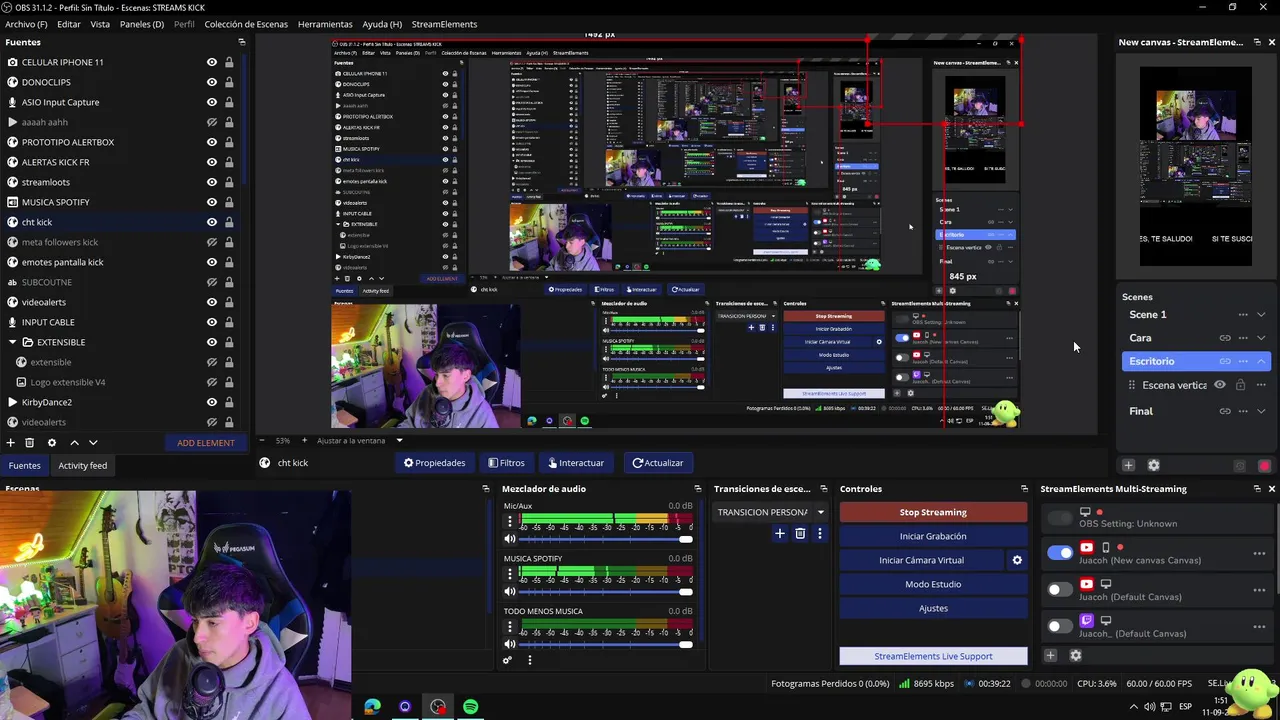1280x720 pixels.
Task: Open the StreamElements menu
Action: pyautogui.click(x=444, y=24)
